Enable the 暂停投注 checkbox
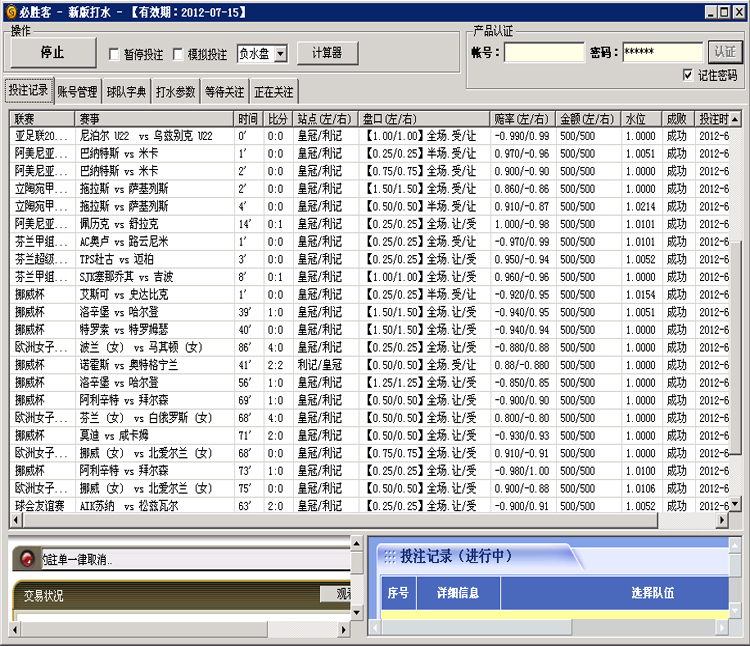The image size is (750, 646). click(x=114, y=54)
